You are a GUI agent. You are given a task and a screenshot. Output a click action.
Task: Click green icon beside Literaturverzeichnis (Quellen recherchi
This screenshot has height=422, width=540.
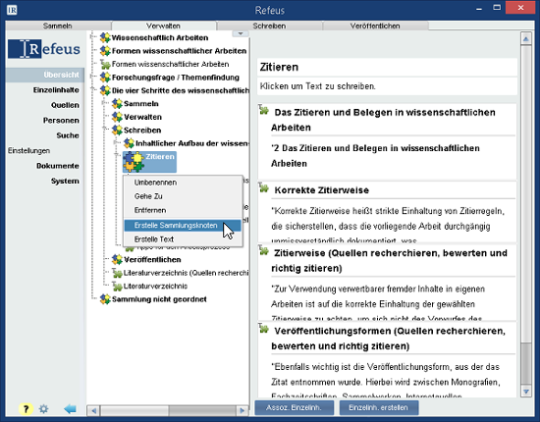pos(117,273)
